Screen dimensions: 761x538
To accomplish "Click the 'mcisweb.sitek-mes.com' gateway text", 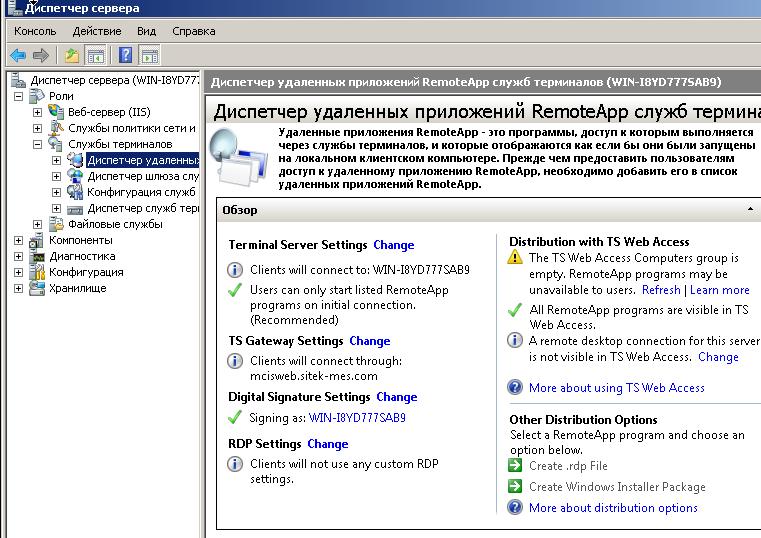I will 314,376.
